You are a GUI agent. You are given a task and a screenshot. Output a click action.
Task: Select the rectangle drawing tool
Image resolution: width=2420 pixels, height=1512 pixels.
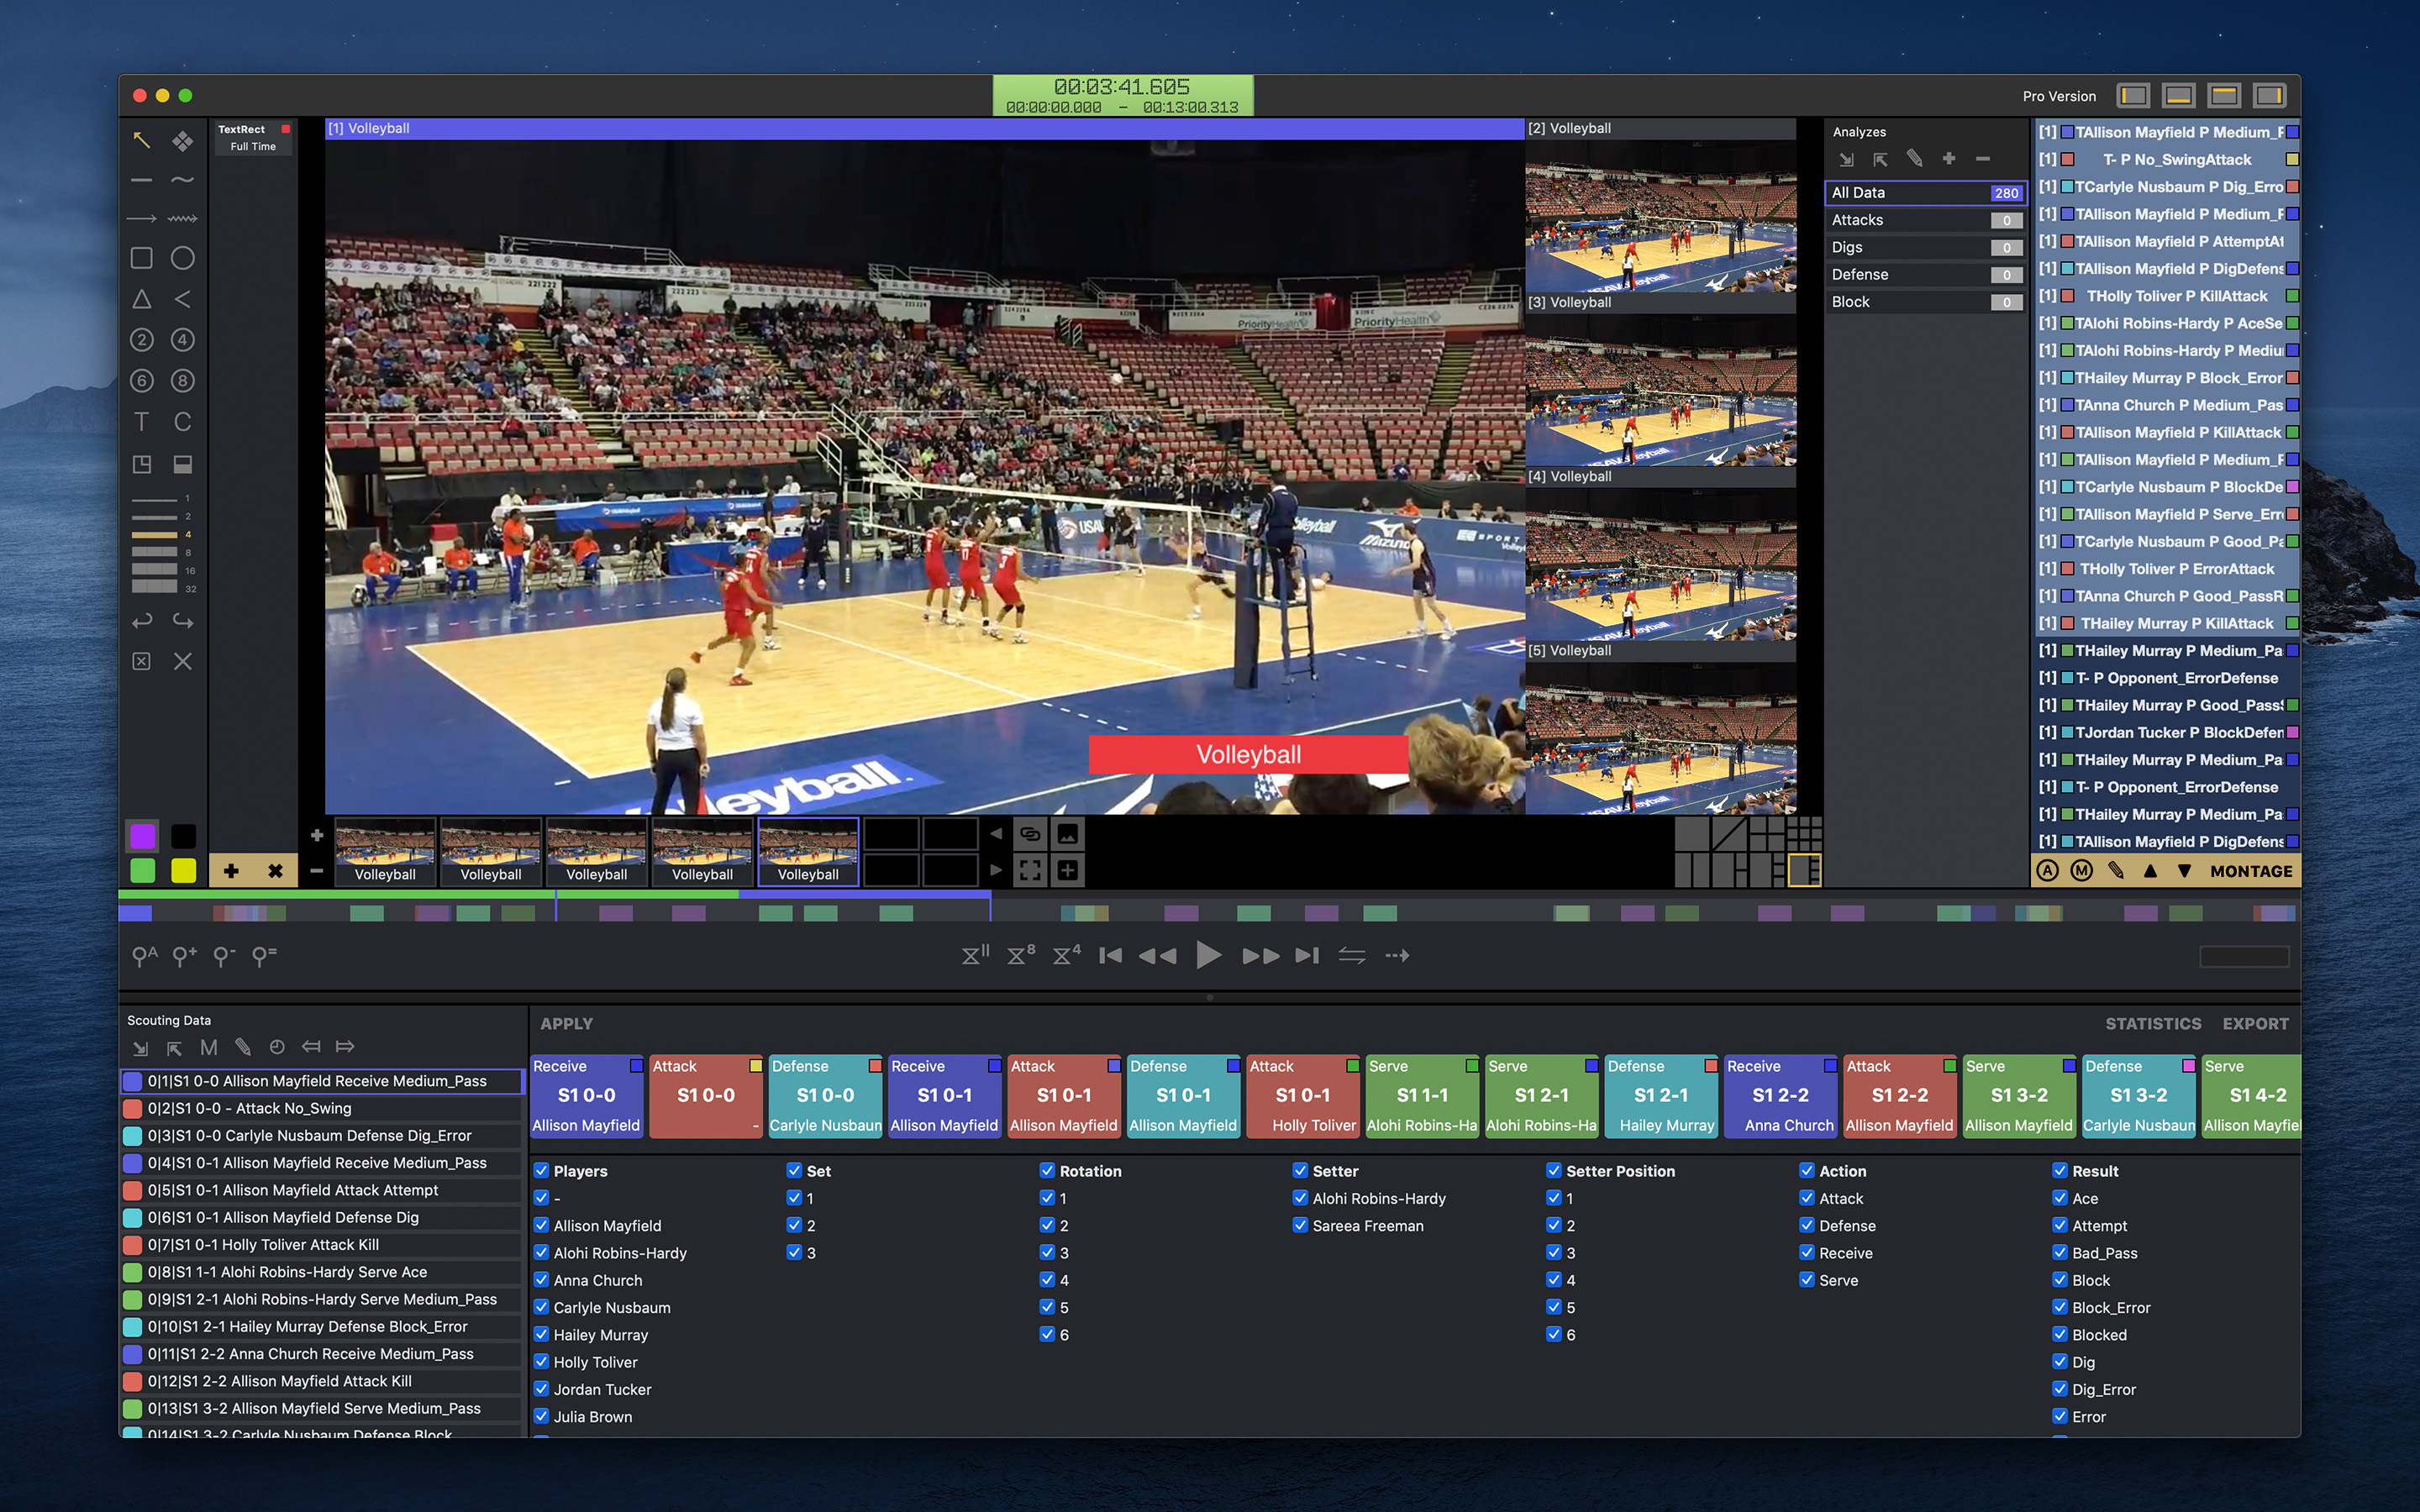141,258
